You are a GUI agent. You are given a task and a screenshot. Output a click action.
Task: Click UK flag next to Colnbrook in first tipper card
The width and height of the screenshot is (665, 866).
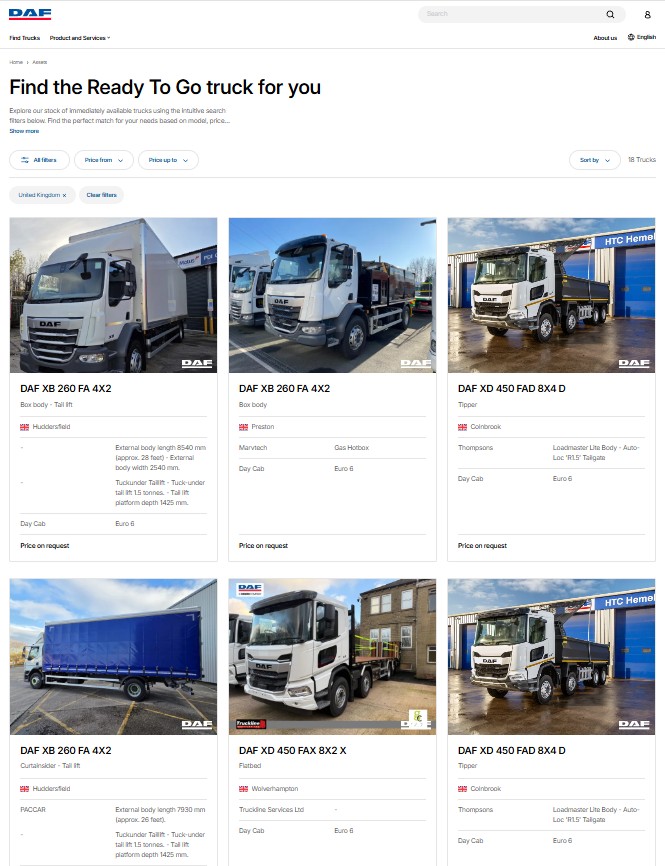[462, 427]
